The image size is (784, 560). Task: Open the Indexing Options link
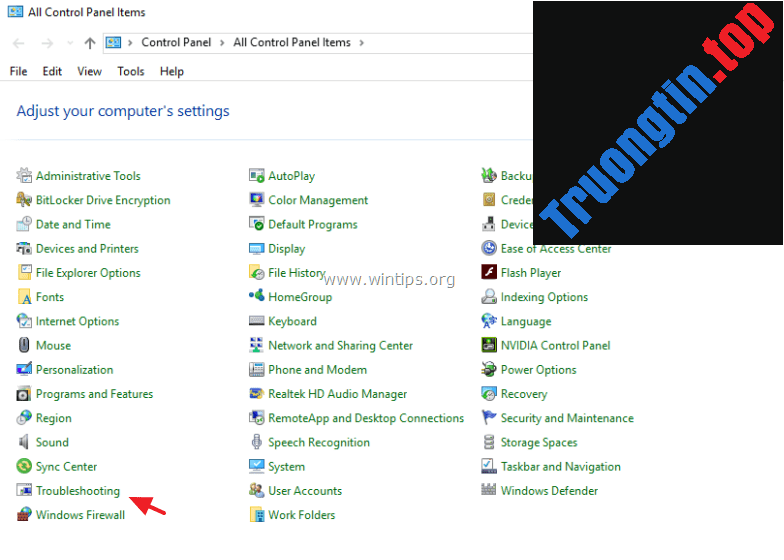[544, 297]
